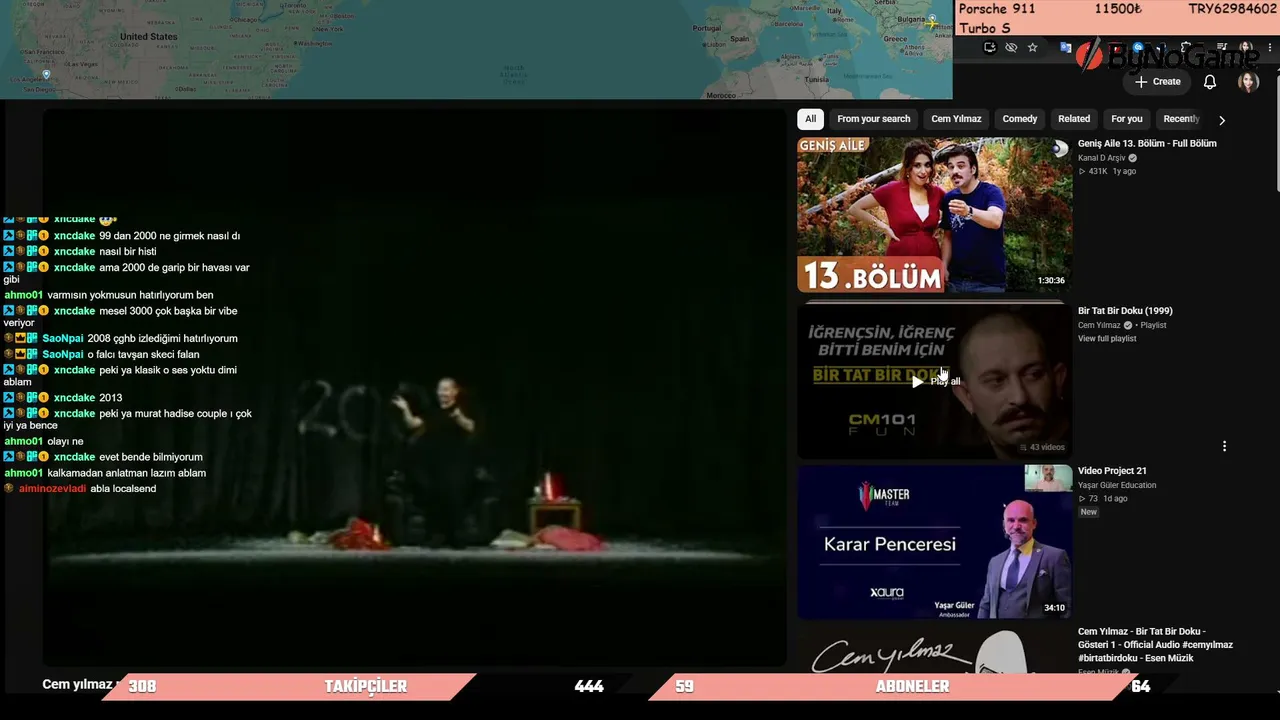Bookmark this page with the star icon
The image size is (1280, 720).
1033,47
